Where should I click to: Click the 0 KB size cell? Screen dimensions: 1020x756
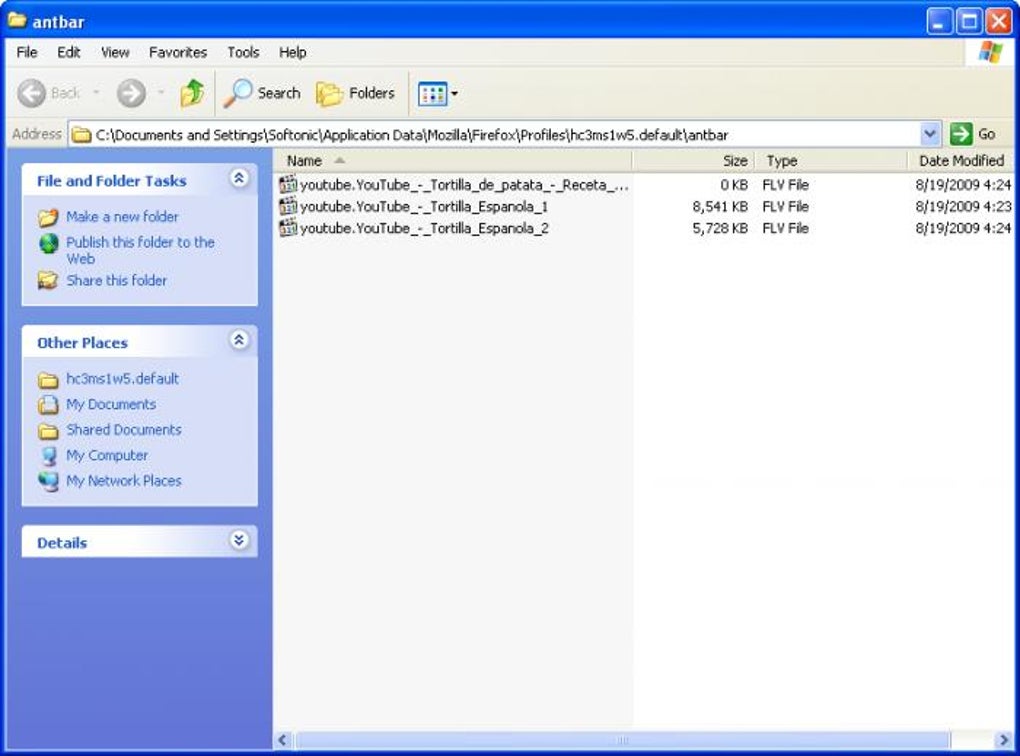coord(734,185)
